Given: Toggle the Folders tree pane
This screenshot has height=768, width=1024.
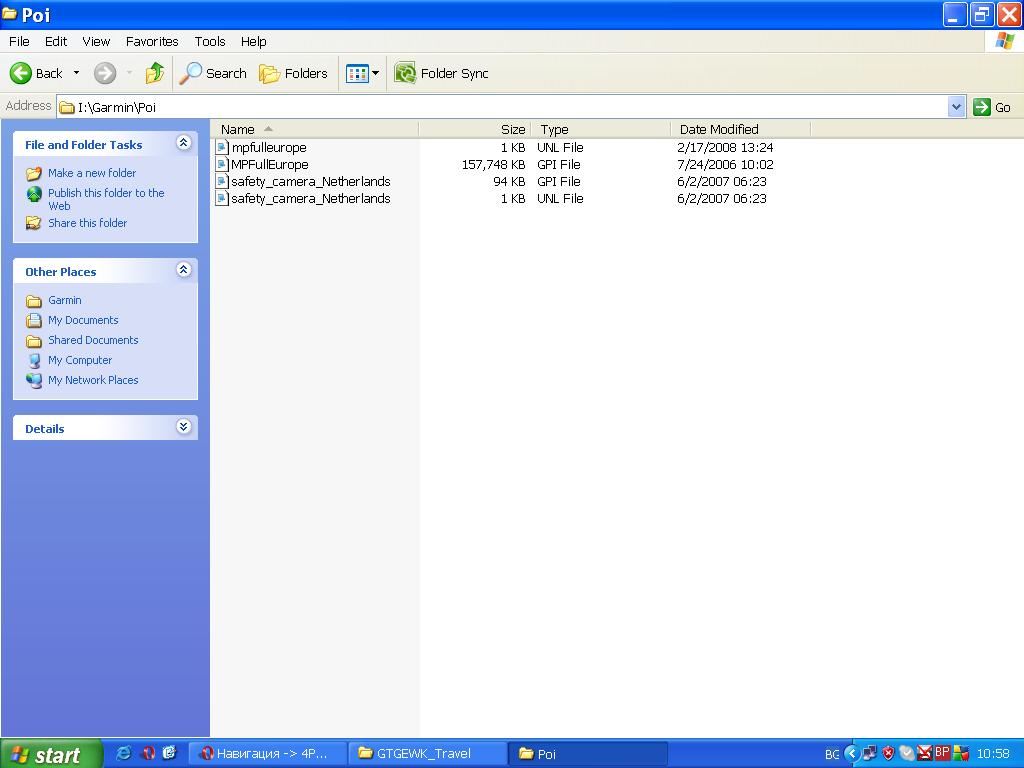Looking at the screenshot, I should pyautogui.click(x=293, y=73).
